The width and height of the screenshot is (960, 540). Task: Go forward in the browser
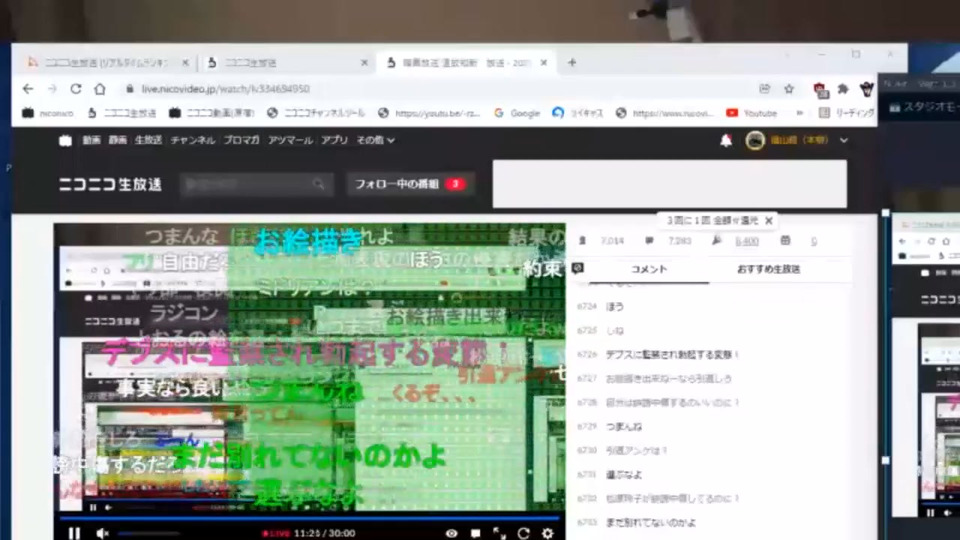(52, 89)
